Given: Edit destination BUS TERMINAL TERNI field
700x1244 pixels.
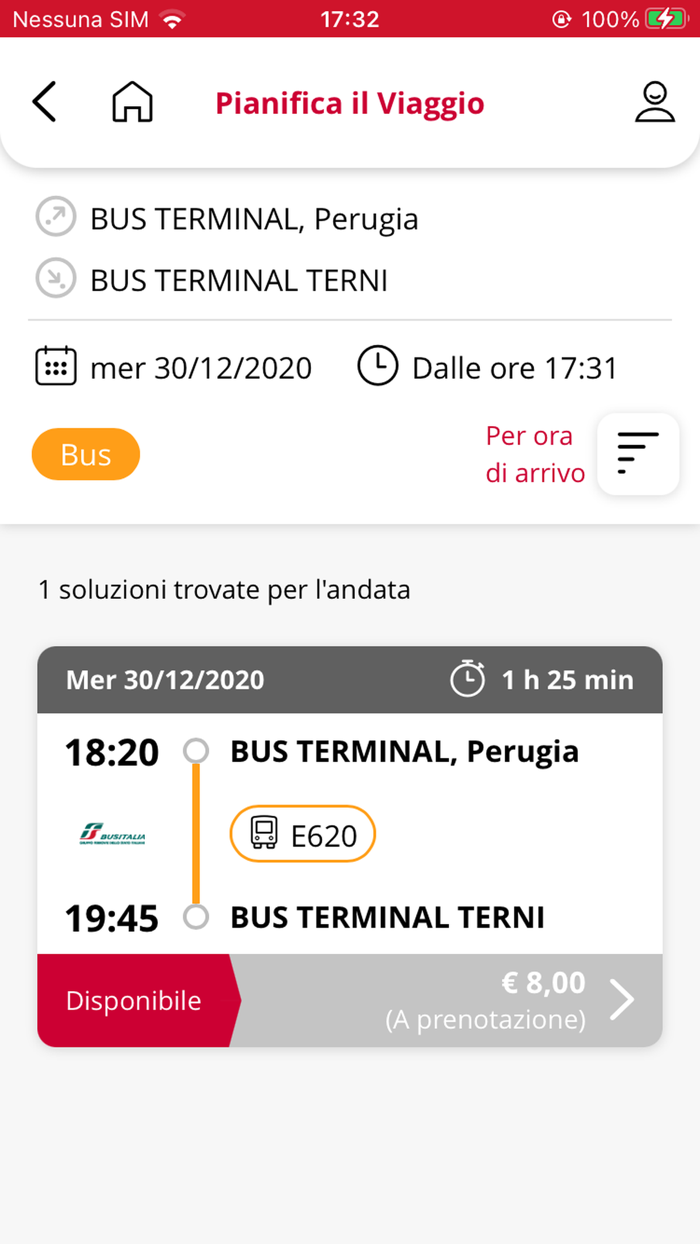Looking at the screenshot, I should point(238,281).
